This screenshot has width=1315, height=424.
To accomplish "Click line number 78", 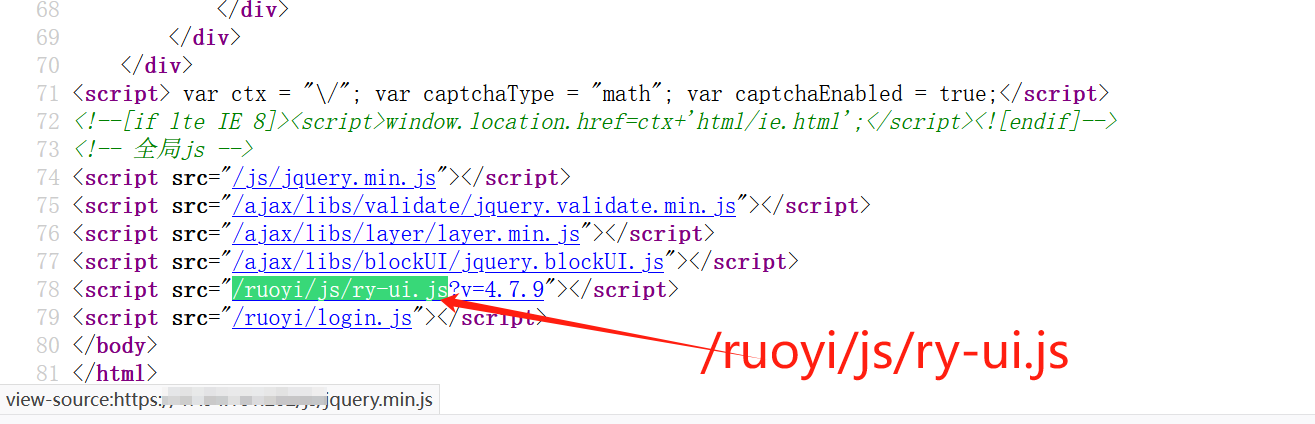I will tap(48, 290).
